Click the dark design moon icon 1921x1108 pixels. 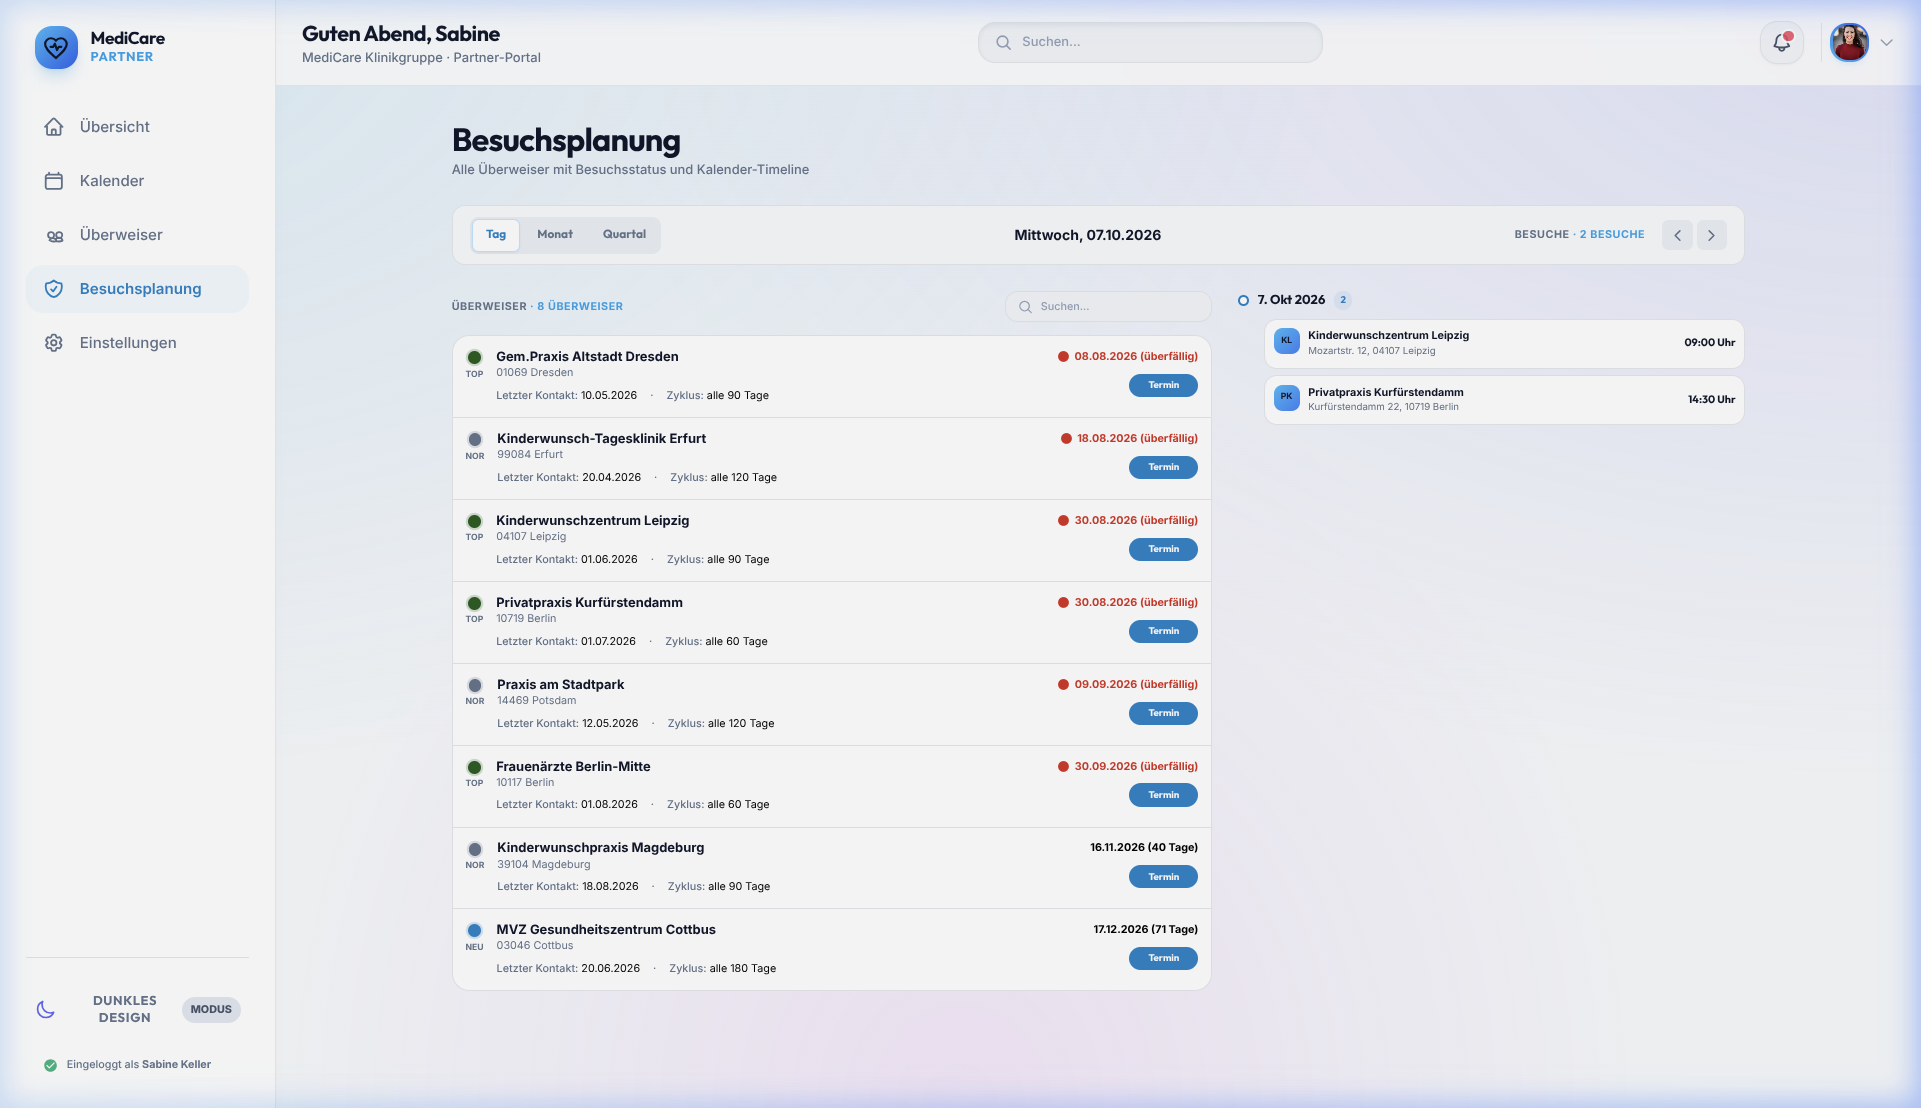[x=46, y=1009]
